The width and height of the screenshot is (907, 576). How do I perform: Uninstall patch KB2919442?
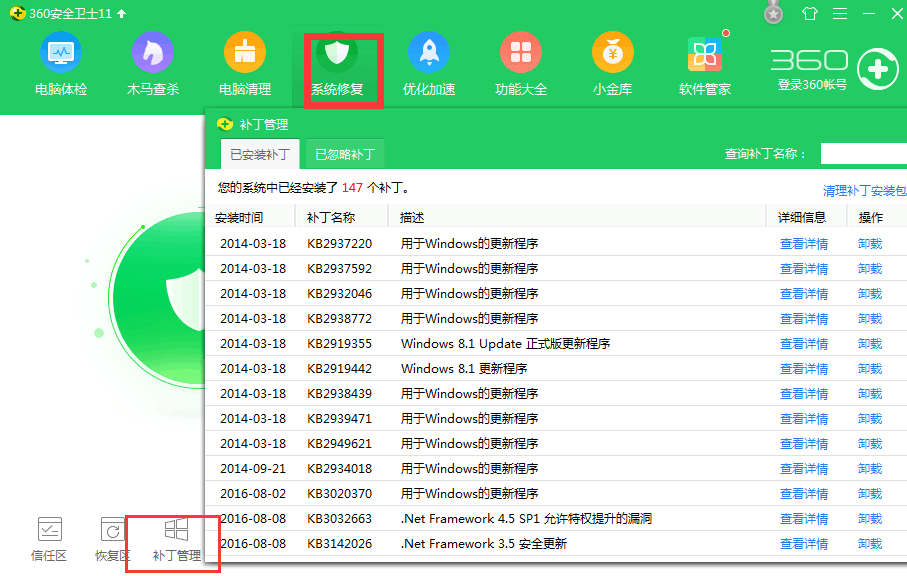click(x=870, y=368)
